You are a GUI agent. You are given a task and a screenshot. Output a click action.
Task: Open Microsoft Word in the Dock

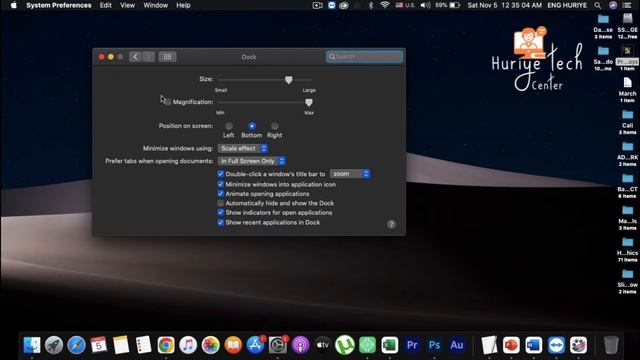[x=533, y=345]
